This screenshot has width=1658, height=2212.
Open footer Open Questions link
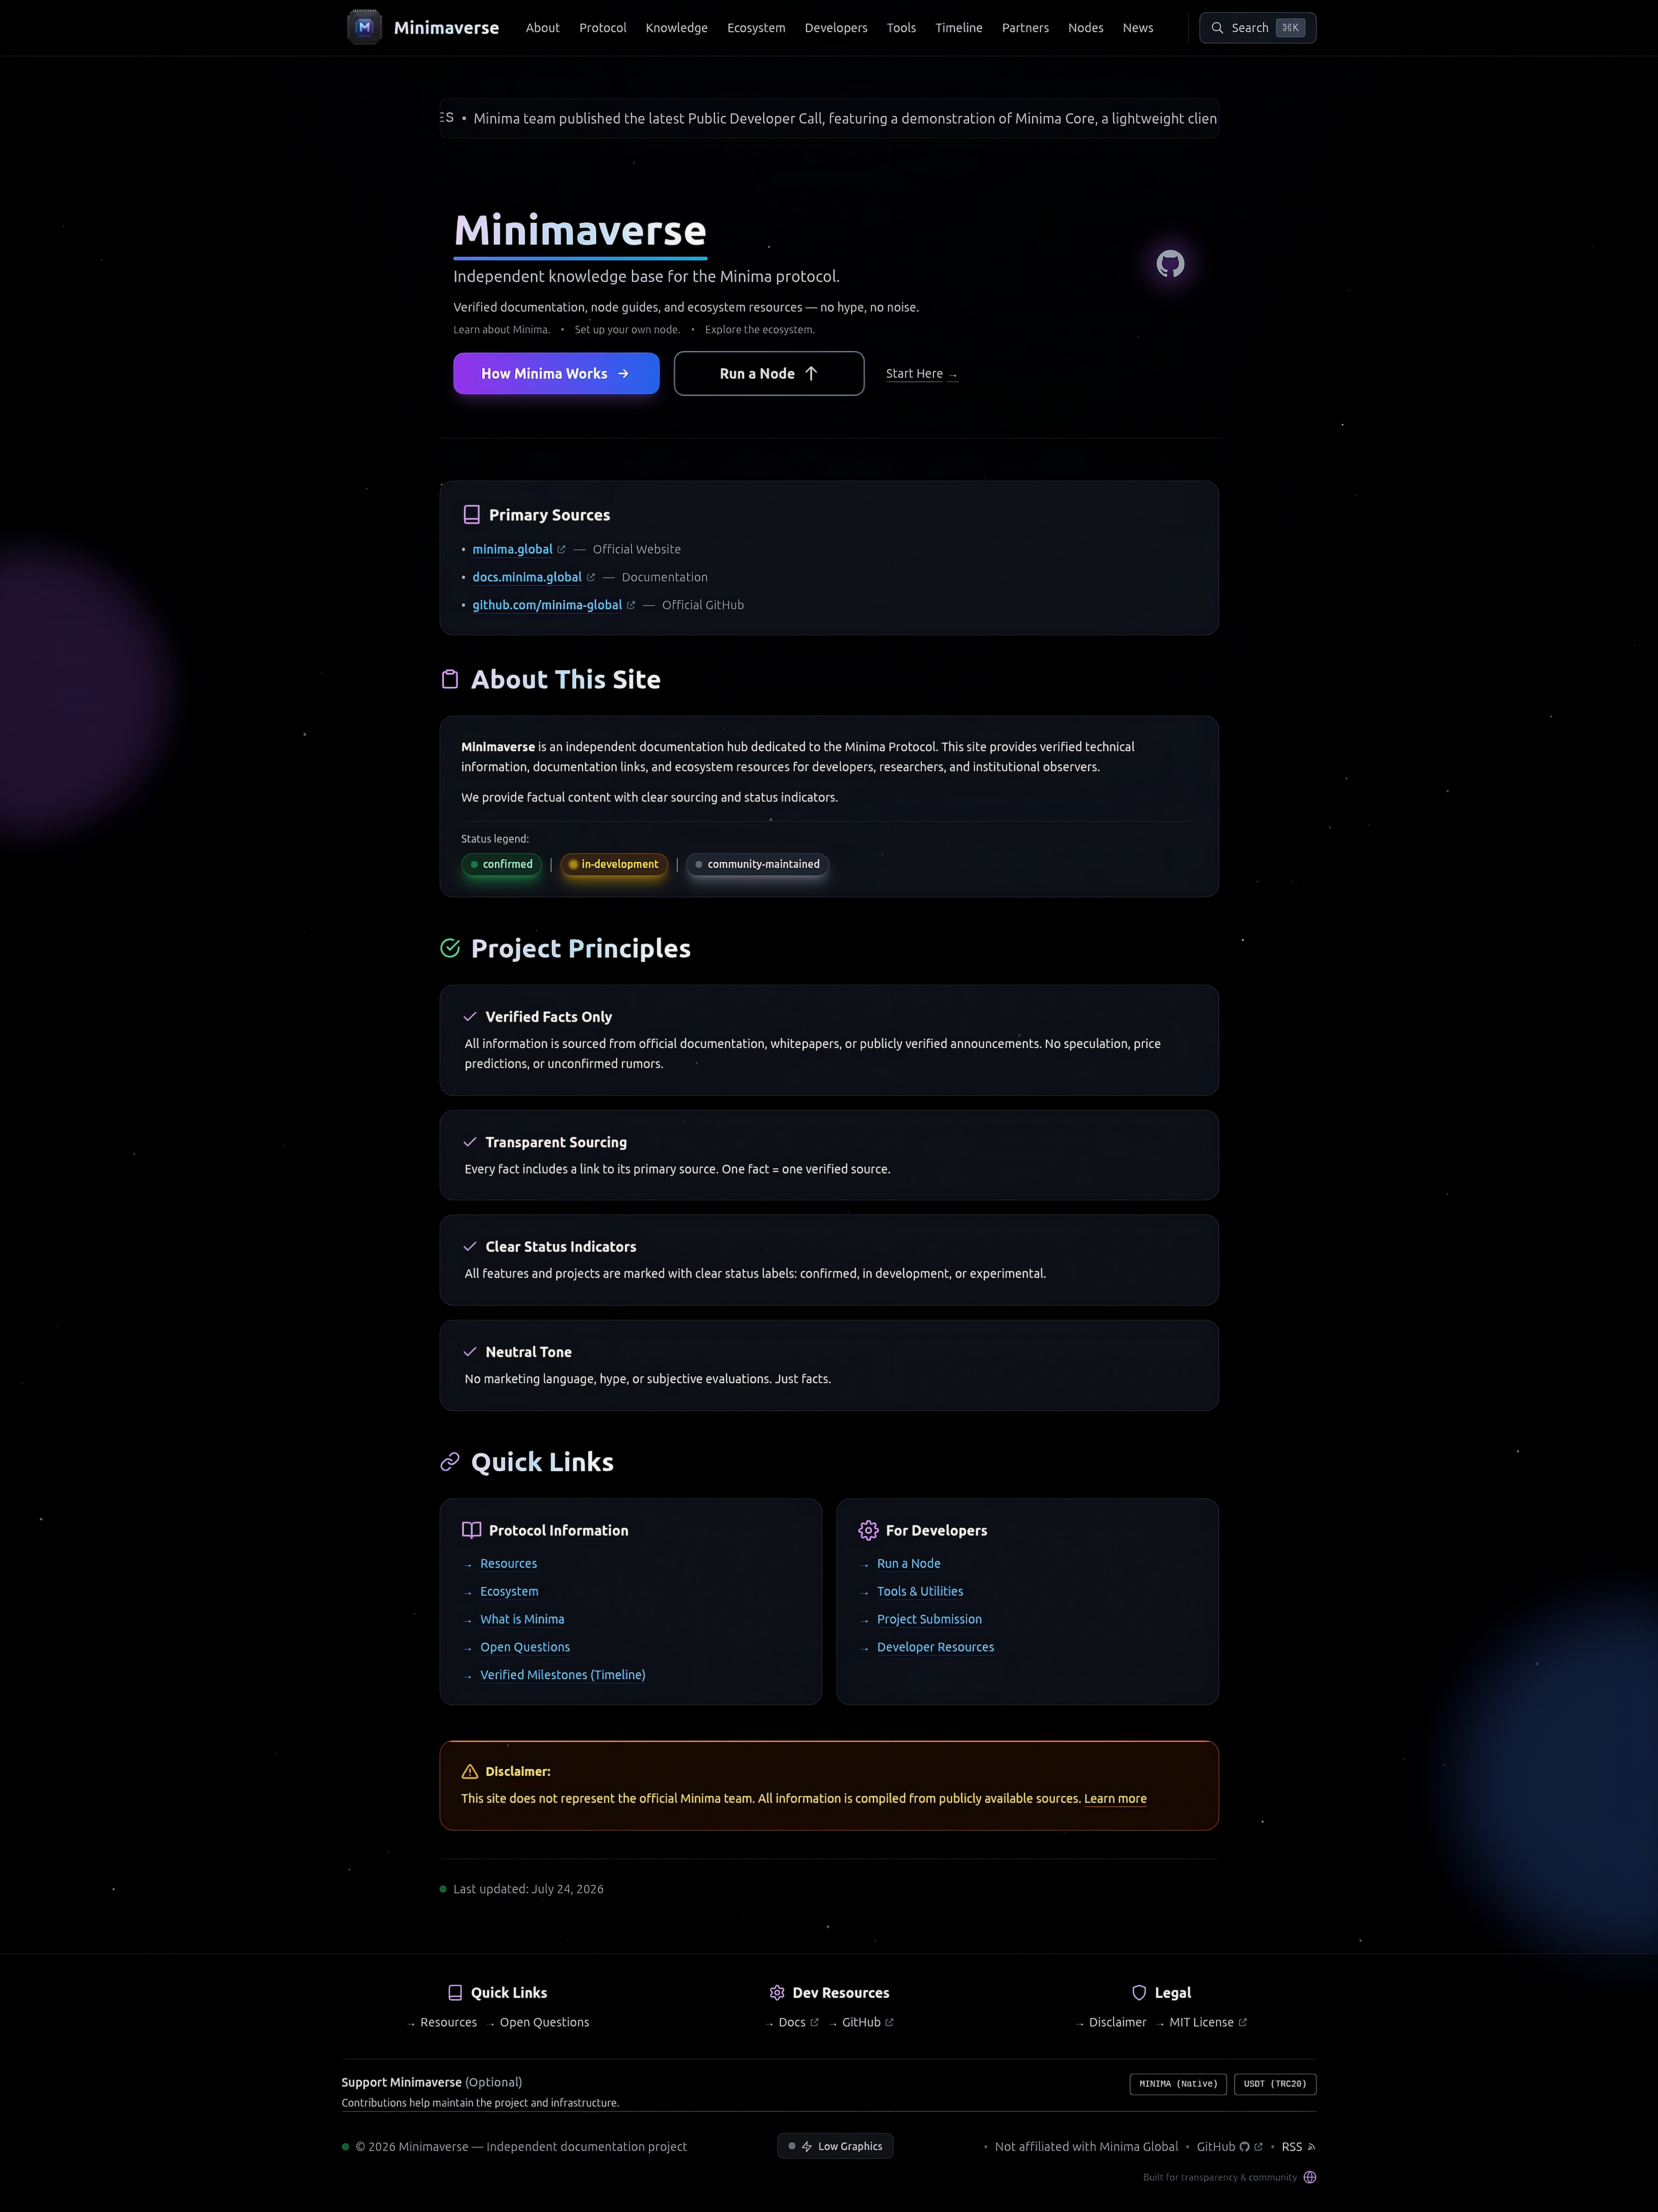[544, 2022]
